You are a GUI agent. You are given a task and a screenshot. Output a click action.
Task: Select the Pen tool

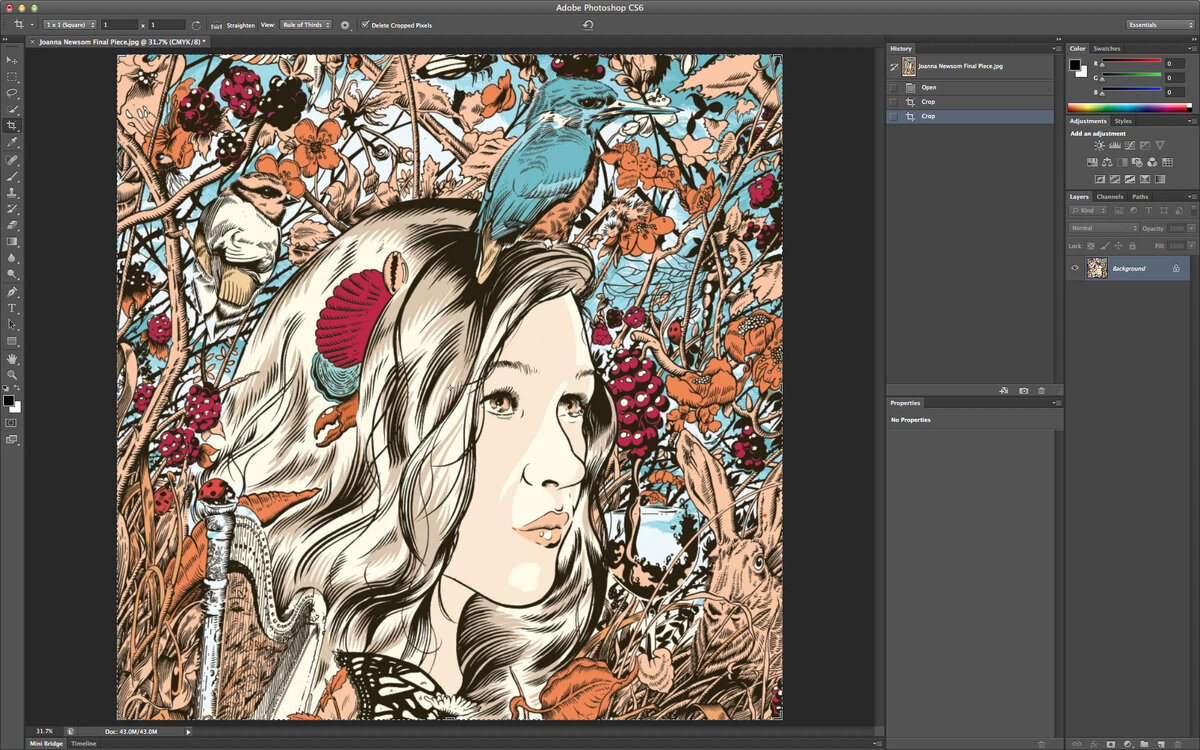(12, 291)
